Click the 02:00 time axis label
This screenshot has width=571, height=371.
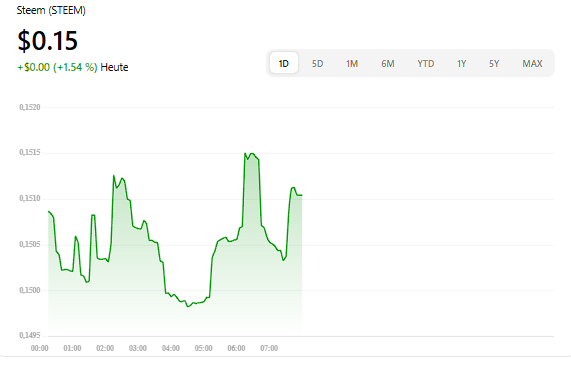tap(105, 348)
